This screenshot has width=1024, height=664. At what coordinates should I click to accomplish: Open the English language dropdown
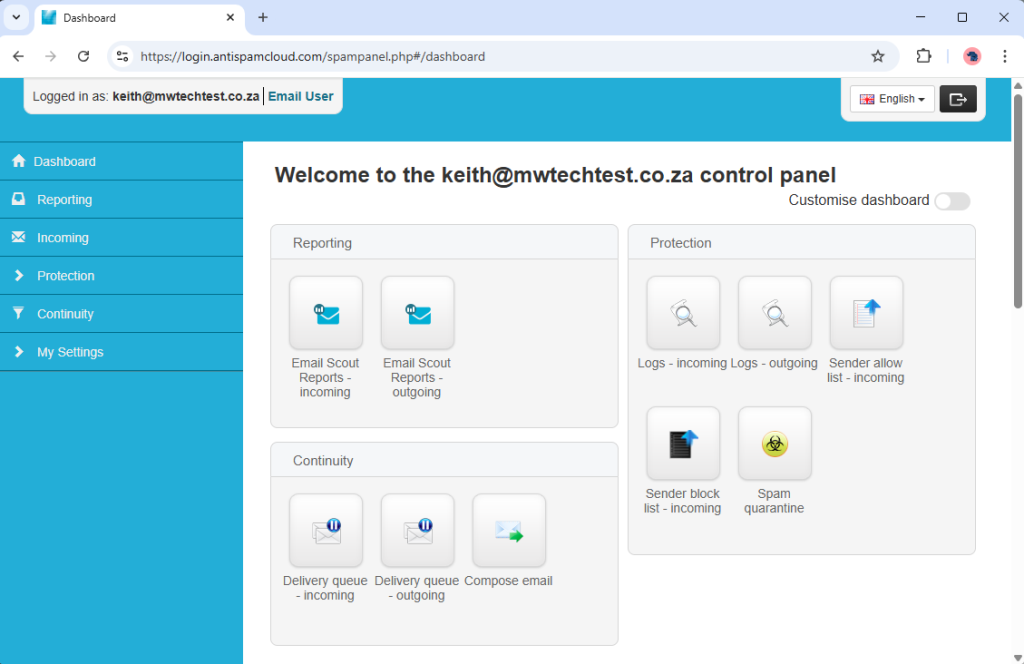[892, 99]
